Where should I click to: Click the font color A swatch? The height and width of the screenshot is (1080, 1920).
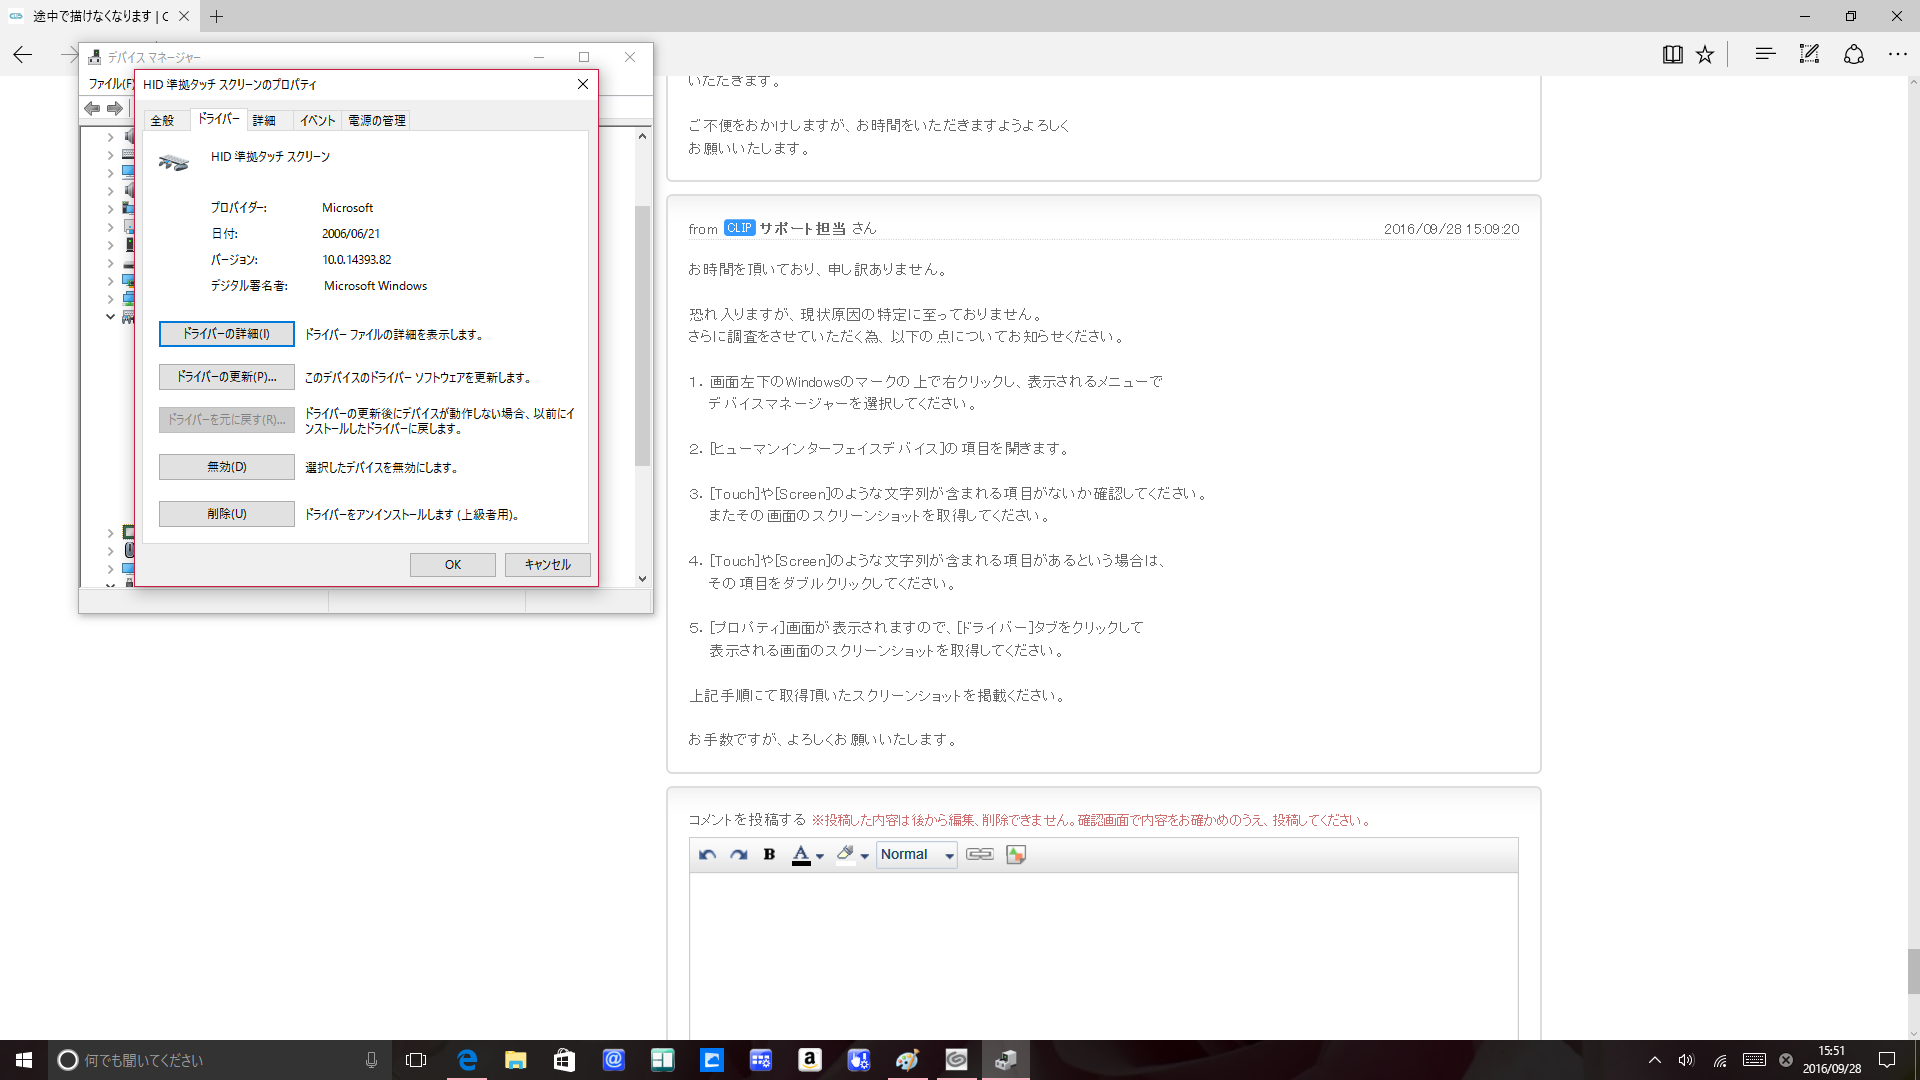[x=801, y=855]
